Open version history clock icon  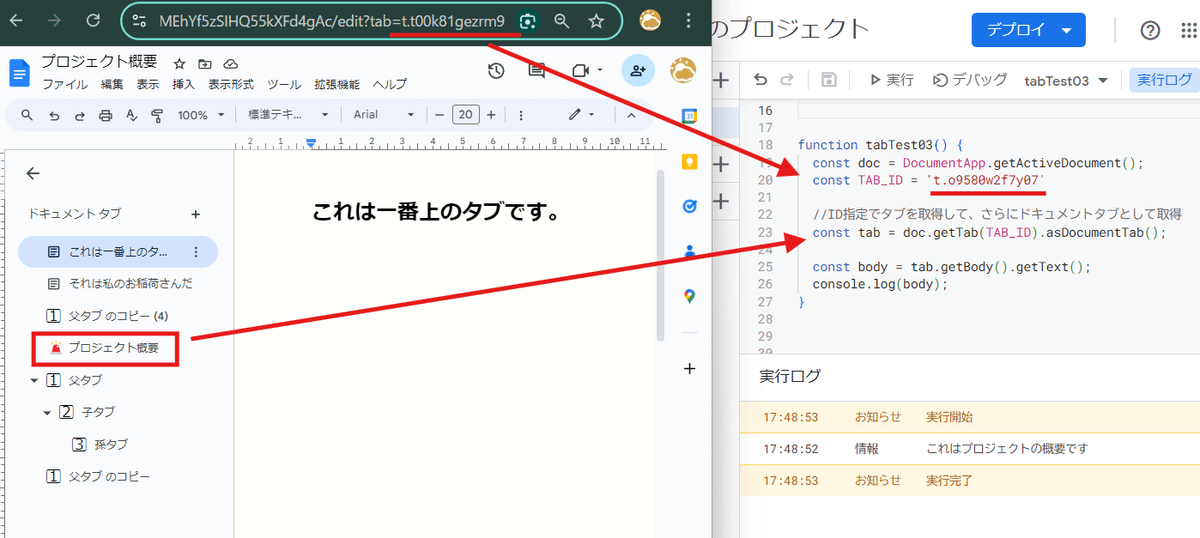(496, 70)
